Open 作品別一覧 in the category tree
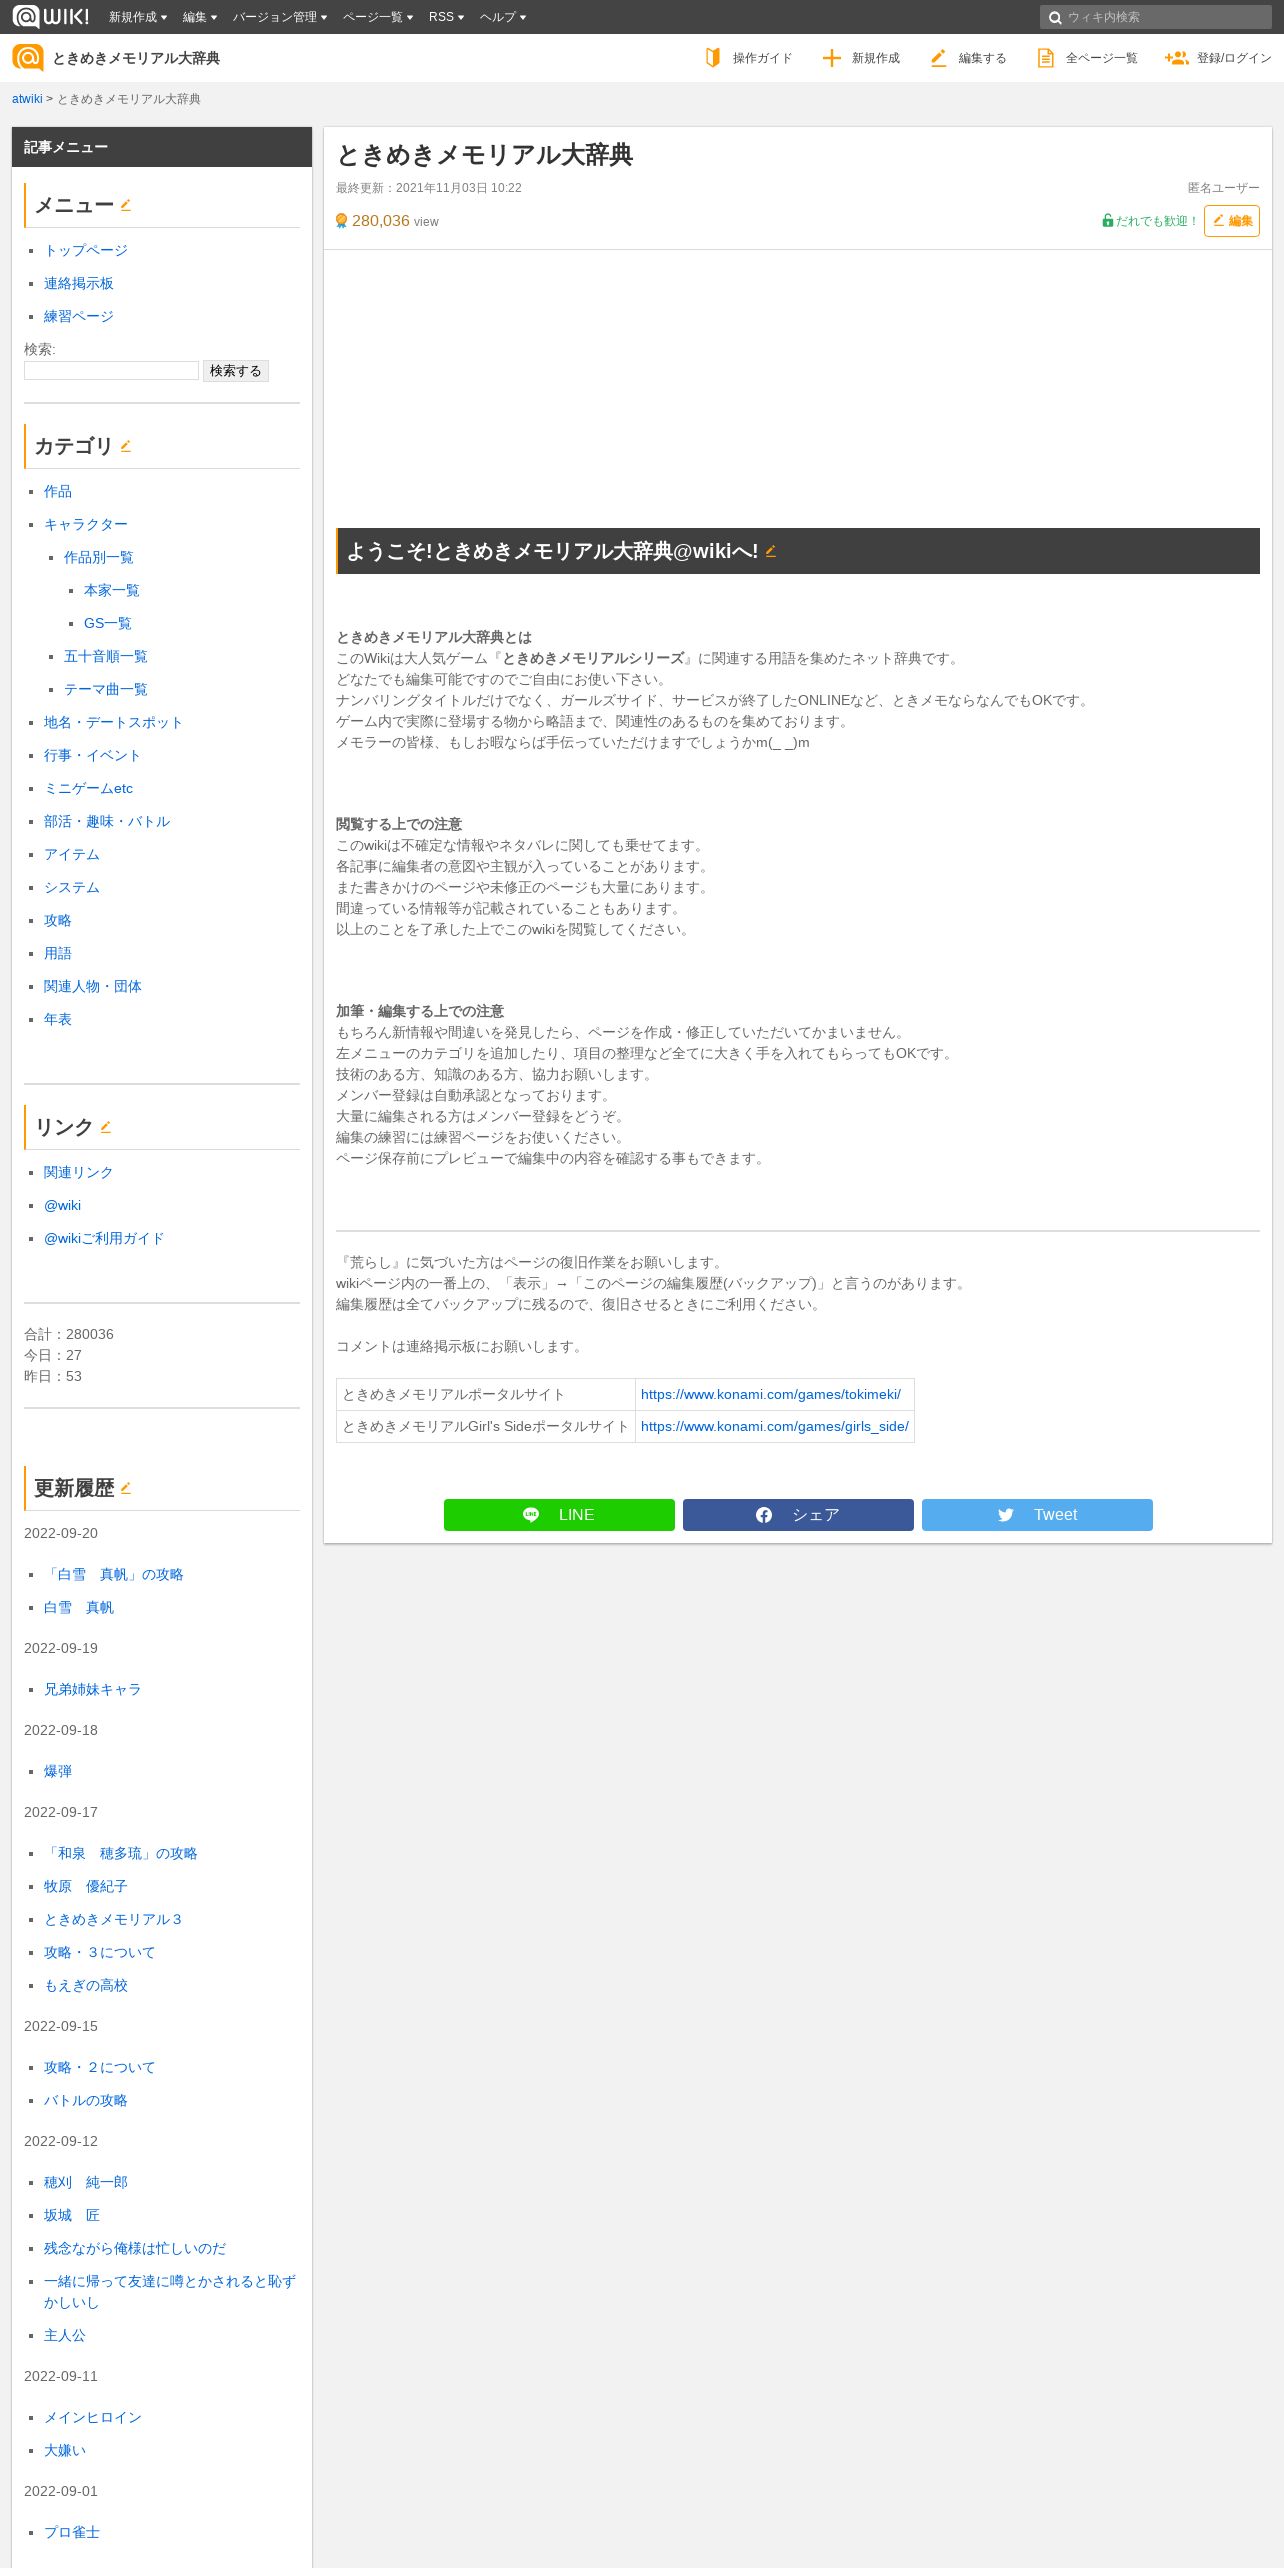1284x2568 pixels. (x=99, y=557)
